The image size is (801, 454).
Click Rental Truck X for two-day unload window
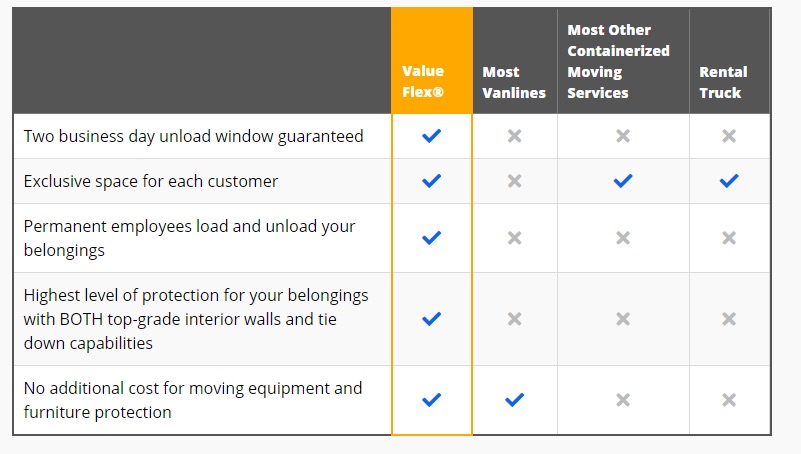[x=729, y=136]
